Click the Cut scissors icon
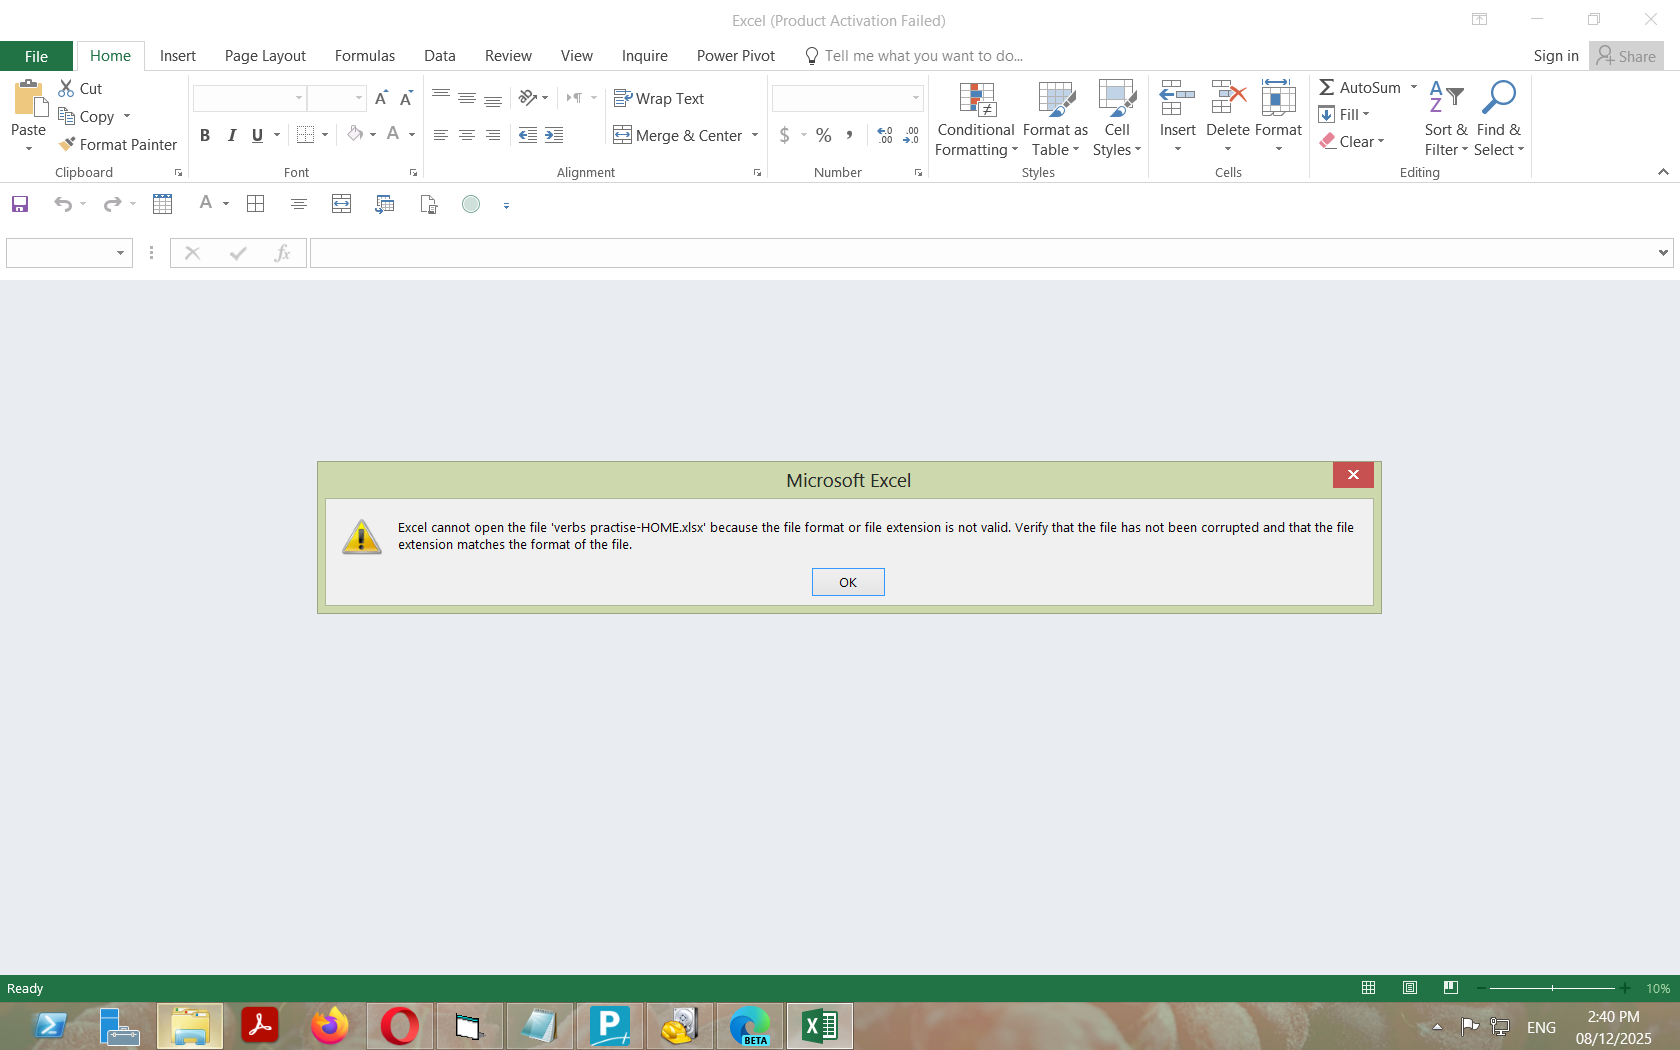The image size is (1680, 1050). (66, 88)
